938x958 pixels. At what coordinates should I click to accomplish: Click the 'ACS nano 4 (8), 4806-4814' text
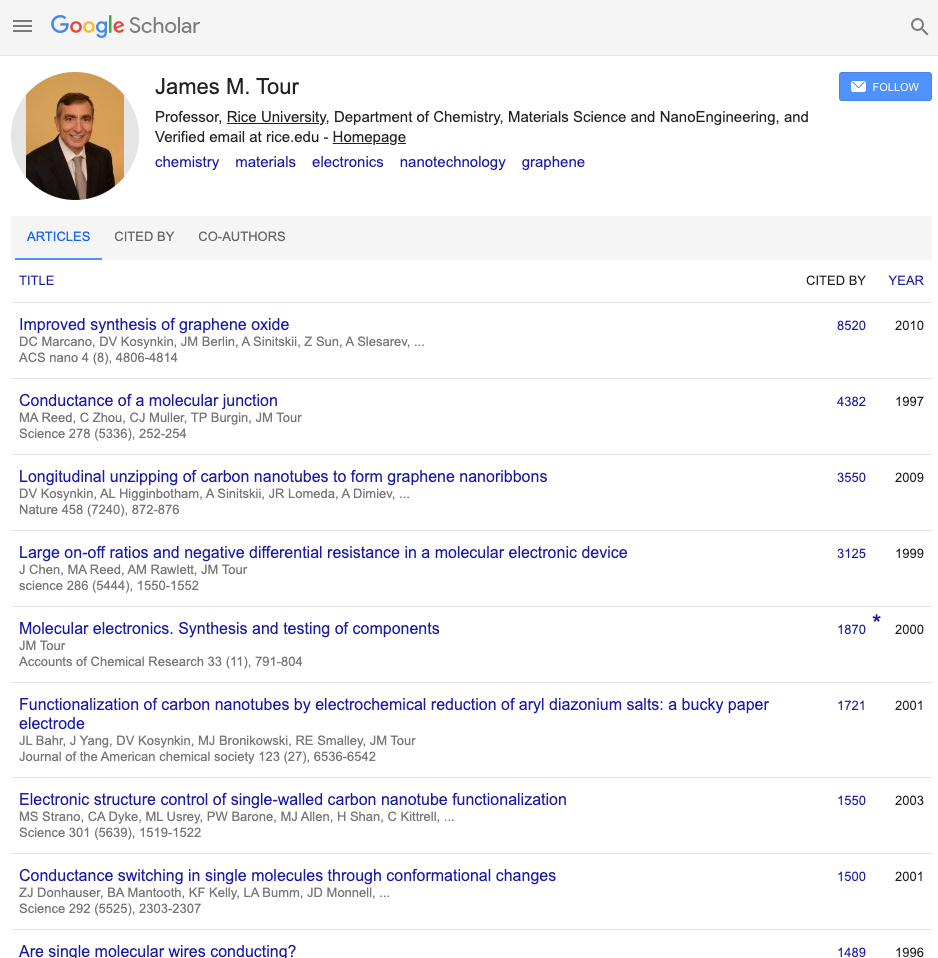(98, 357)
